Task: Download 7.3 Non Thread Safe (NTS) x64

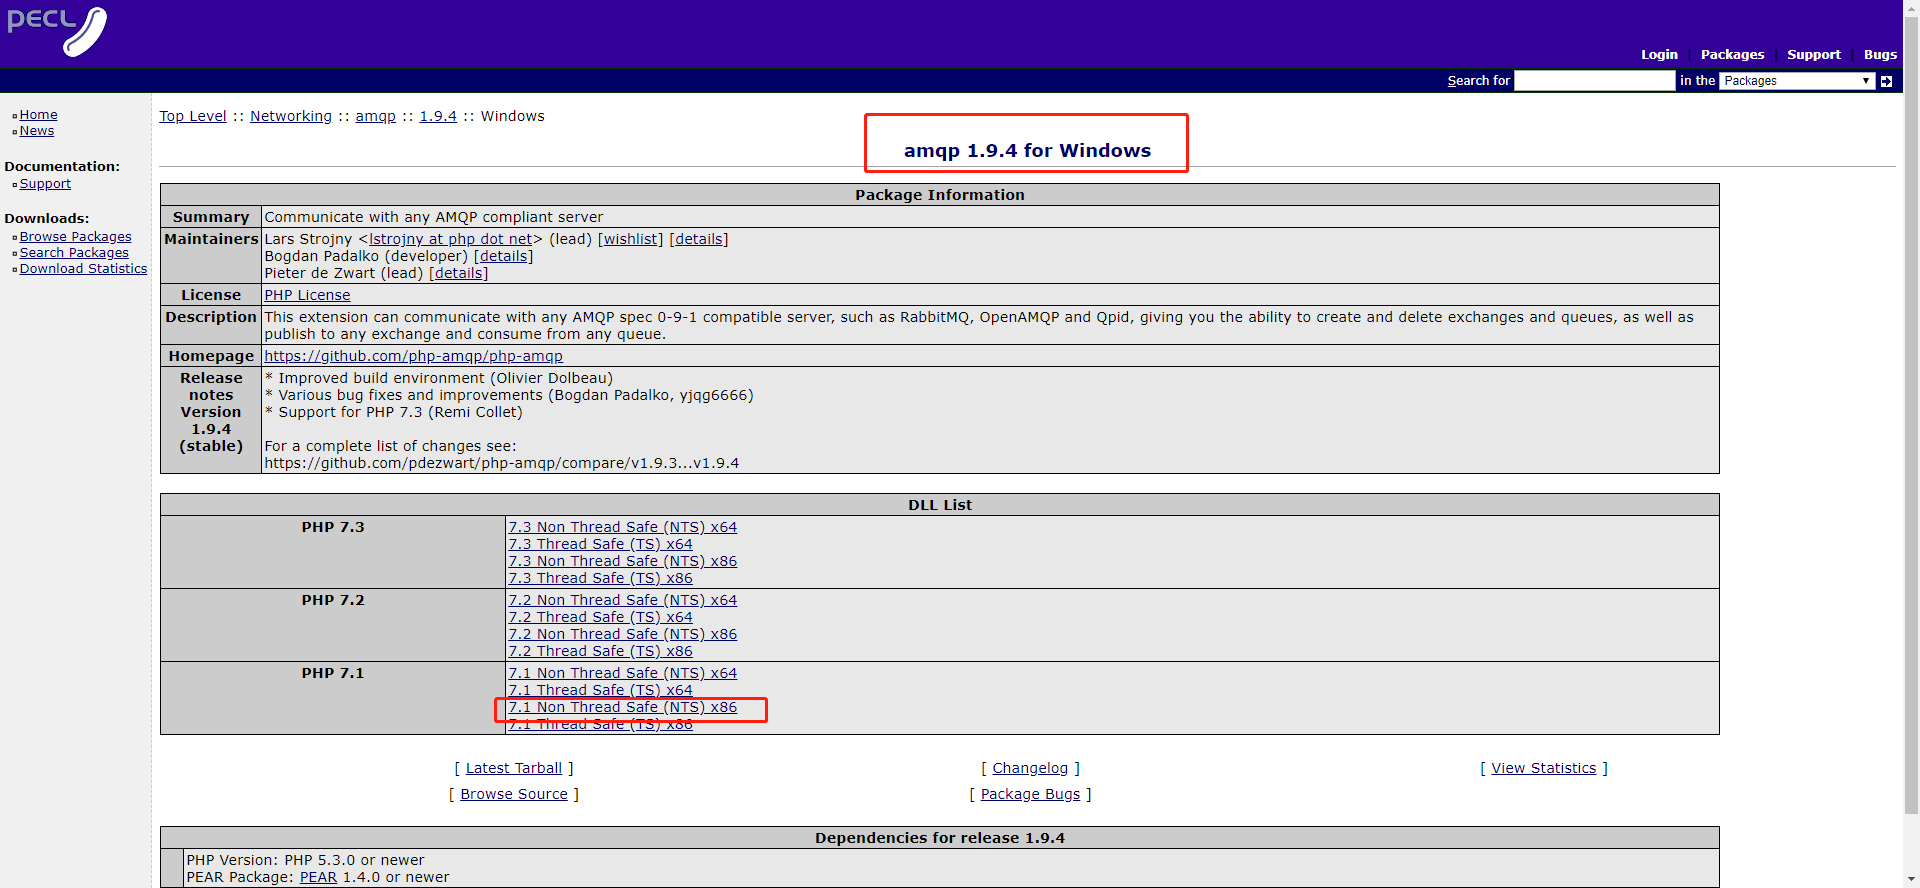Action: pos(622,527)
